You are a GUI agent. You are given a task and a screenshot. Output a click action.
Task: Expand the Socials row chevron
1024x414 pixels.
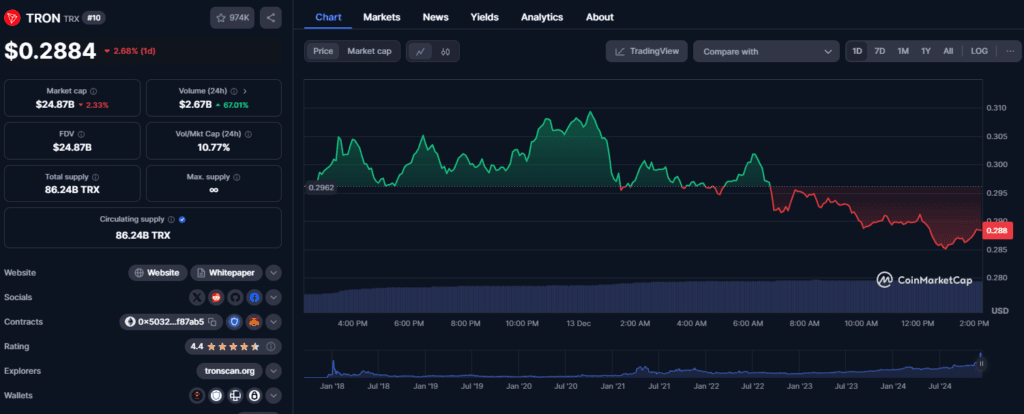coord(274,297)
